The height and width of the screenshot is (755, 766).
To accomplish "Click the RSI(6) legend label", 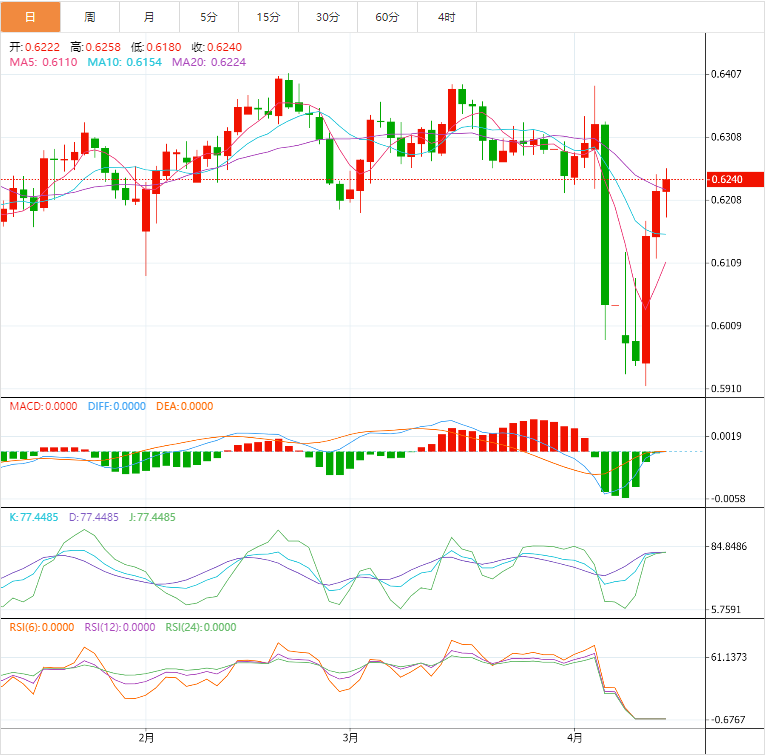I will tap(42, 627).
